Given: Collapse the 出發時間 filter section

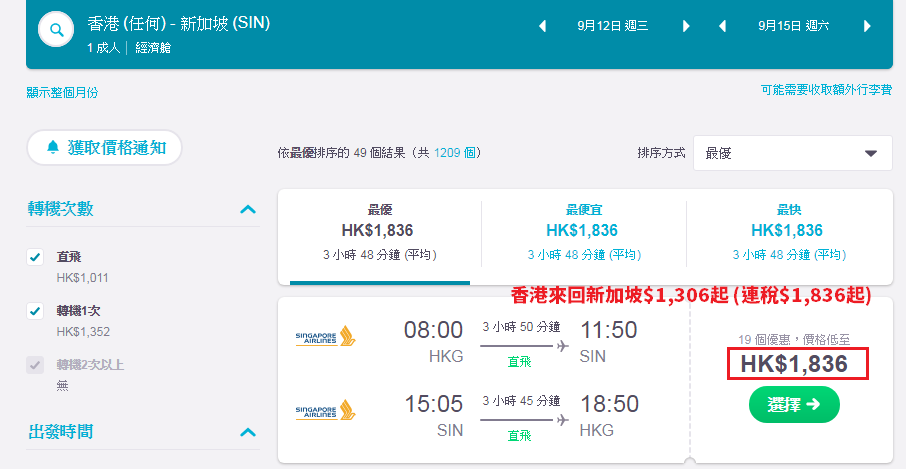Looking at the screenshot, I should [248, 432].
